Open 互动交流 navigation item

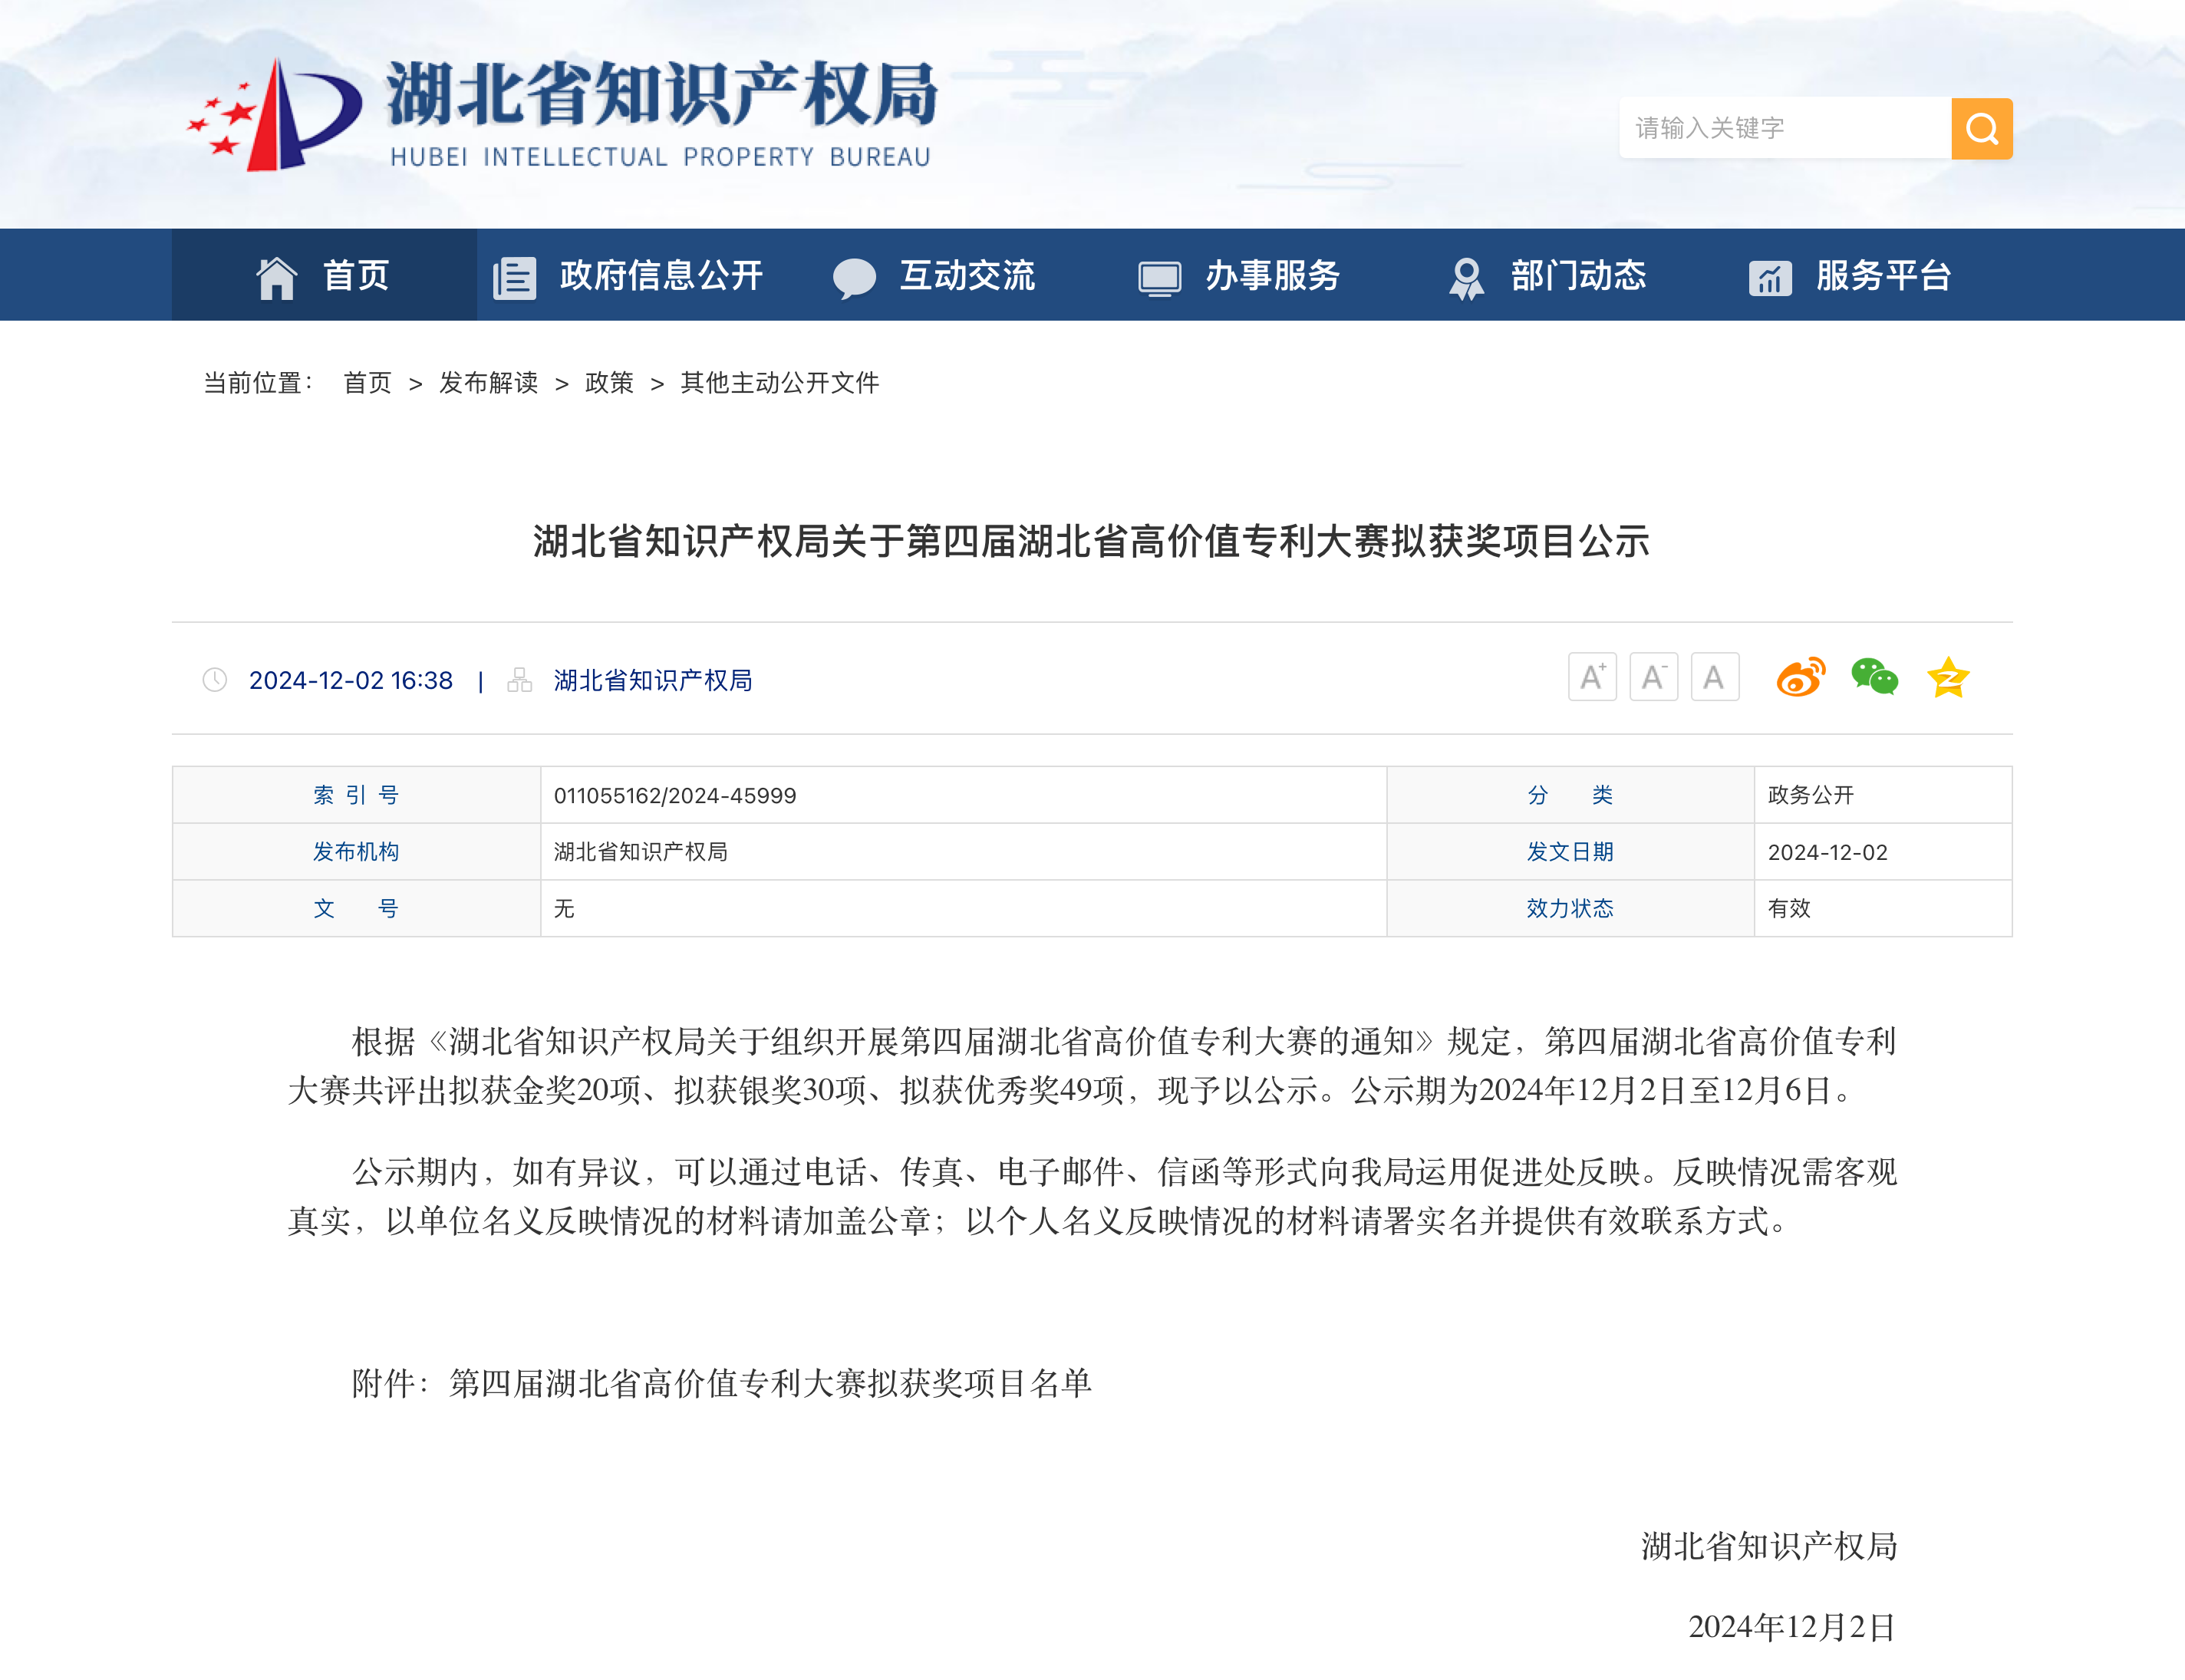pyautogui.click(x=966, y=276)
